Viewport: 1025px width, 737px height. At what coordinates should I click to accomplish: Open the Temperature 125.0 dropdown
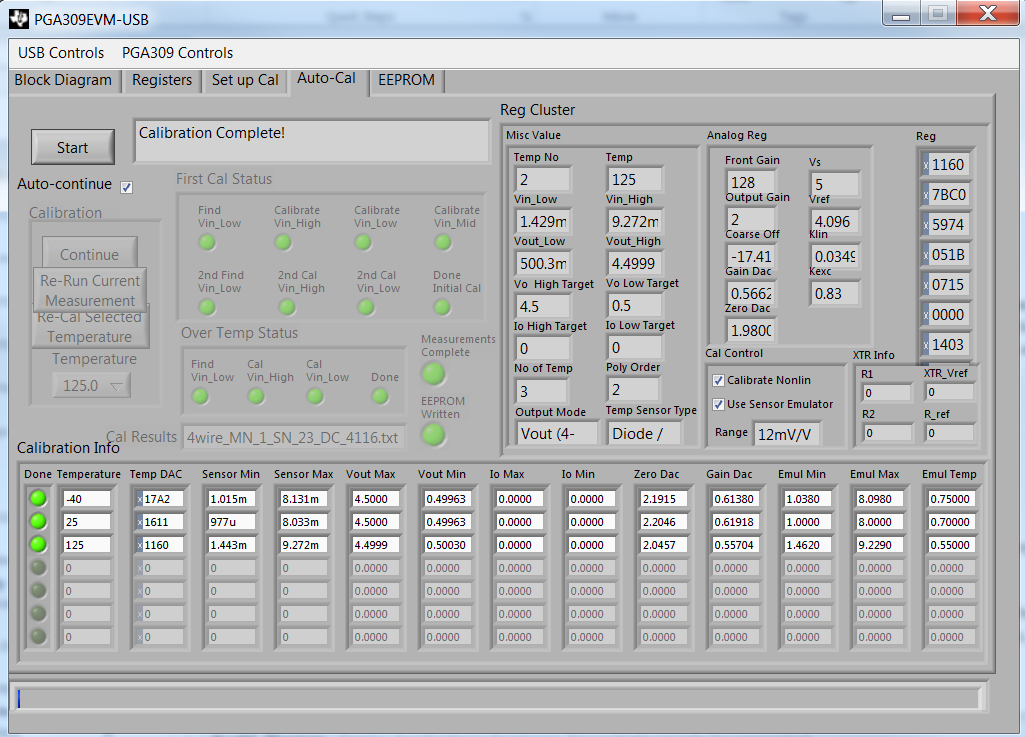click(91, 385)
